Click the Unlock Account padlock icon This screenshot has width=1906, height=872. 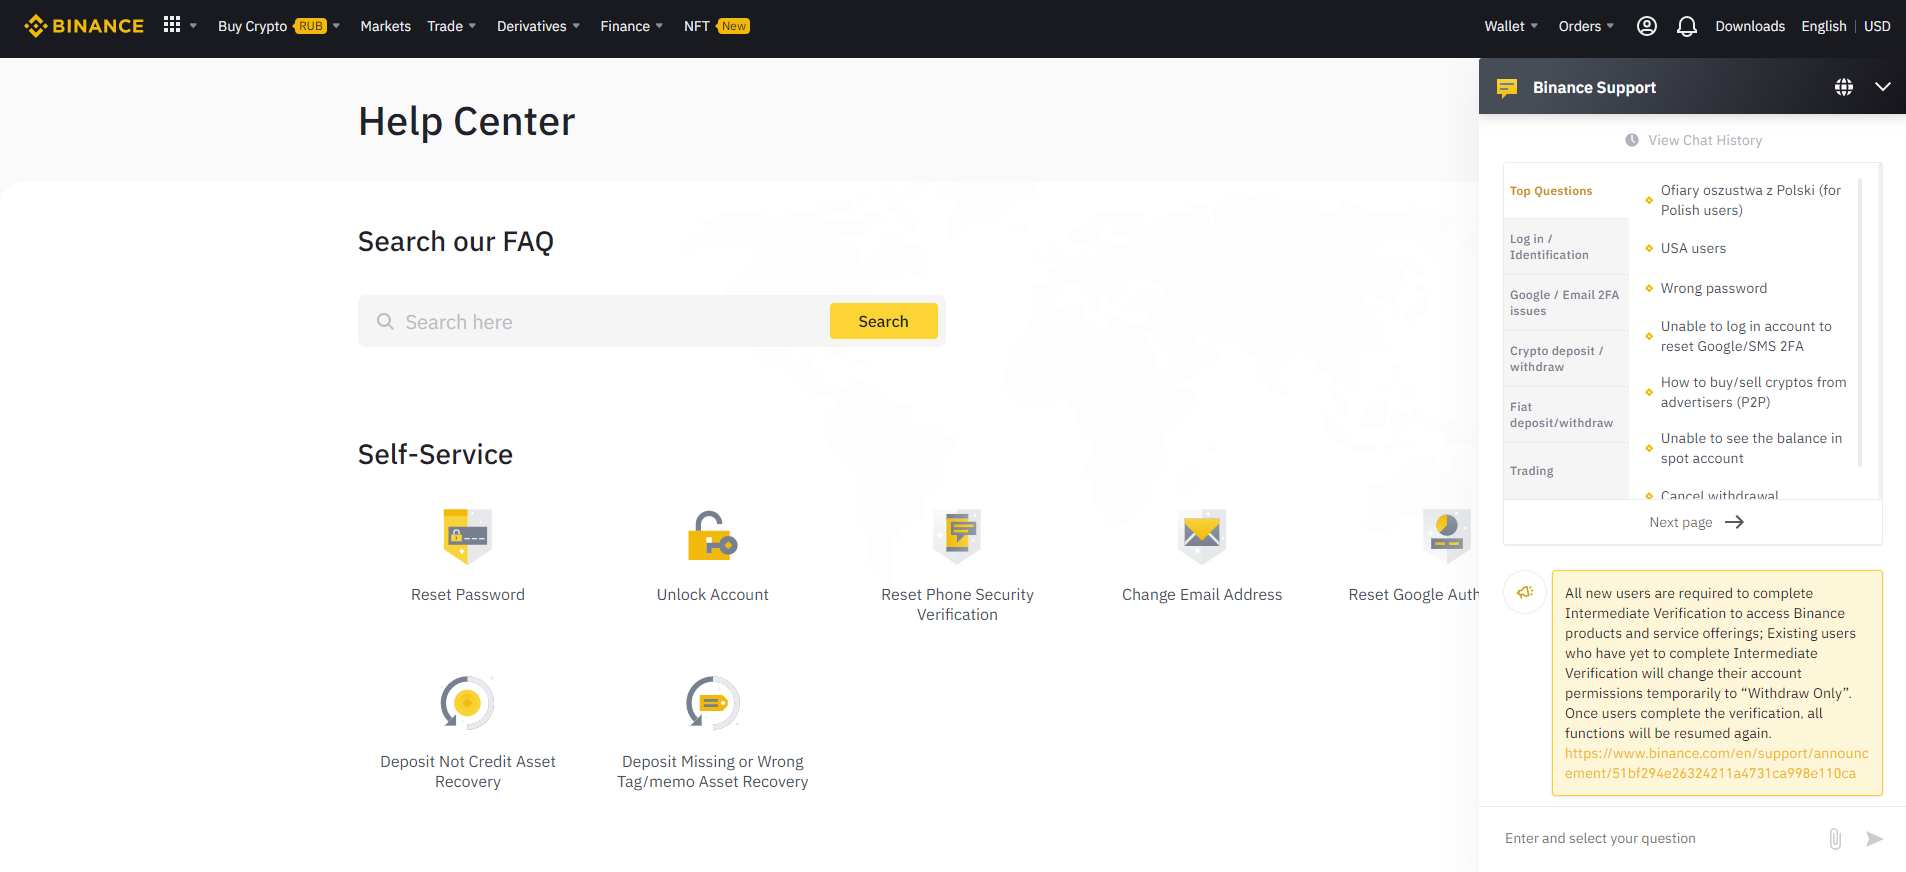713,536
